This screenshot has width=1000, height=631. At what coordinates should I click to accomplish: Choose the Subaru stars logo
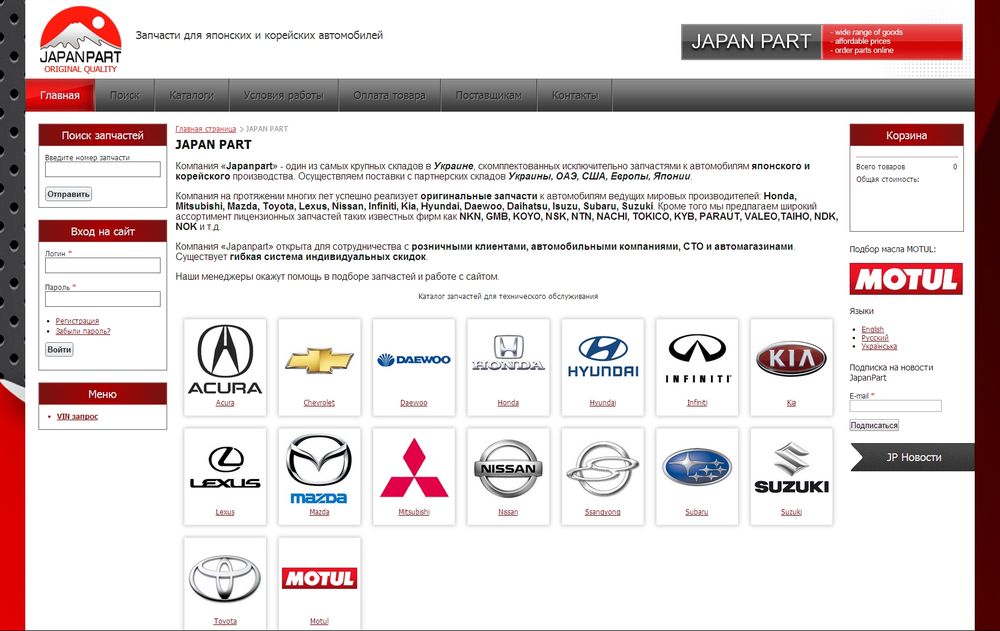click(697, 467)
